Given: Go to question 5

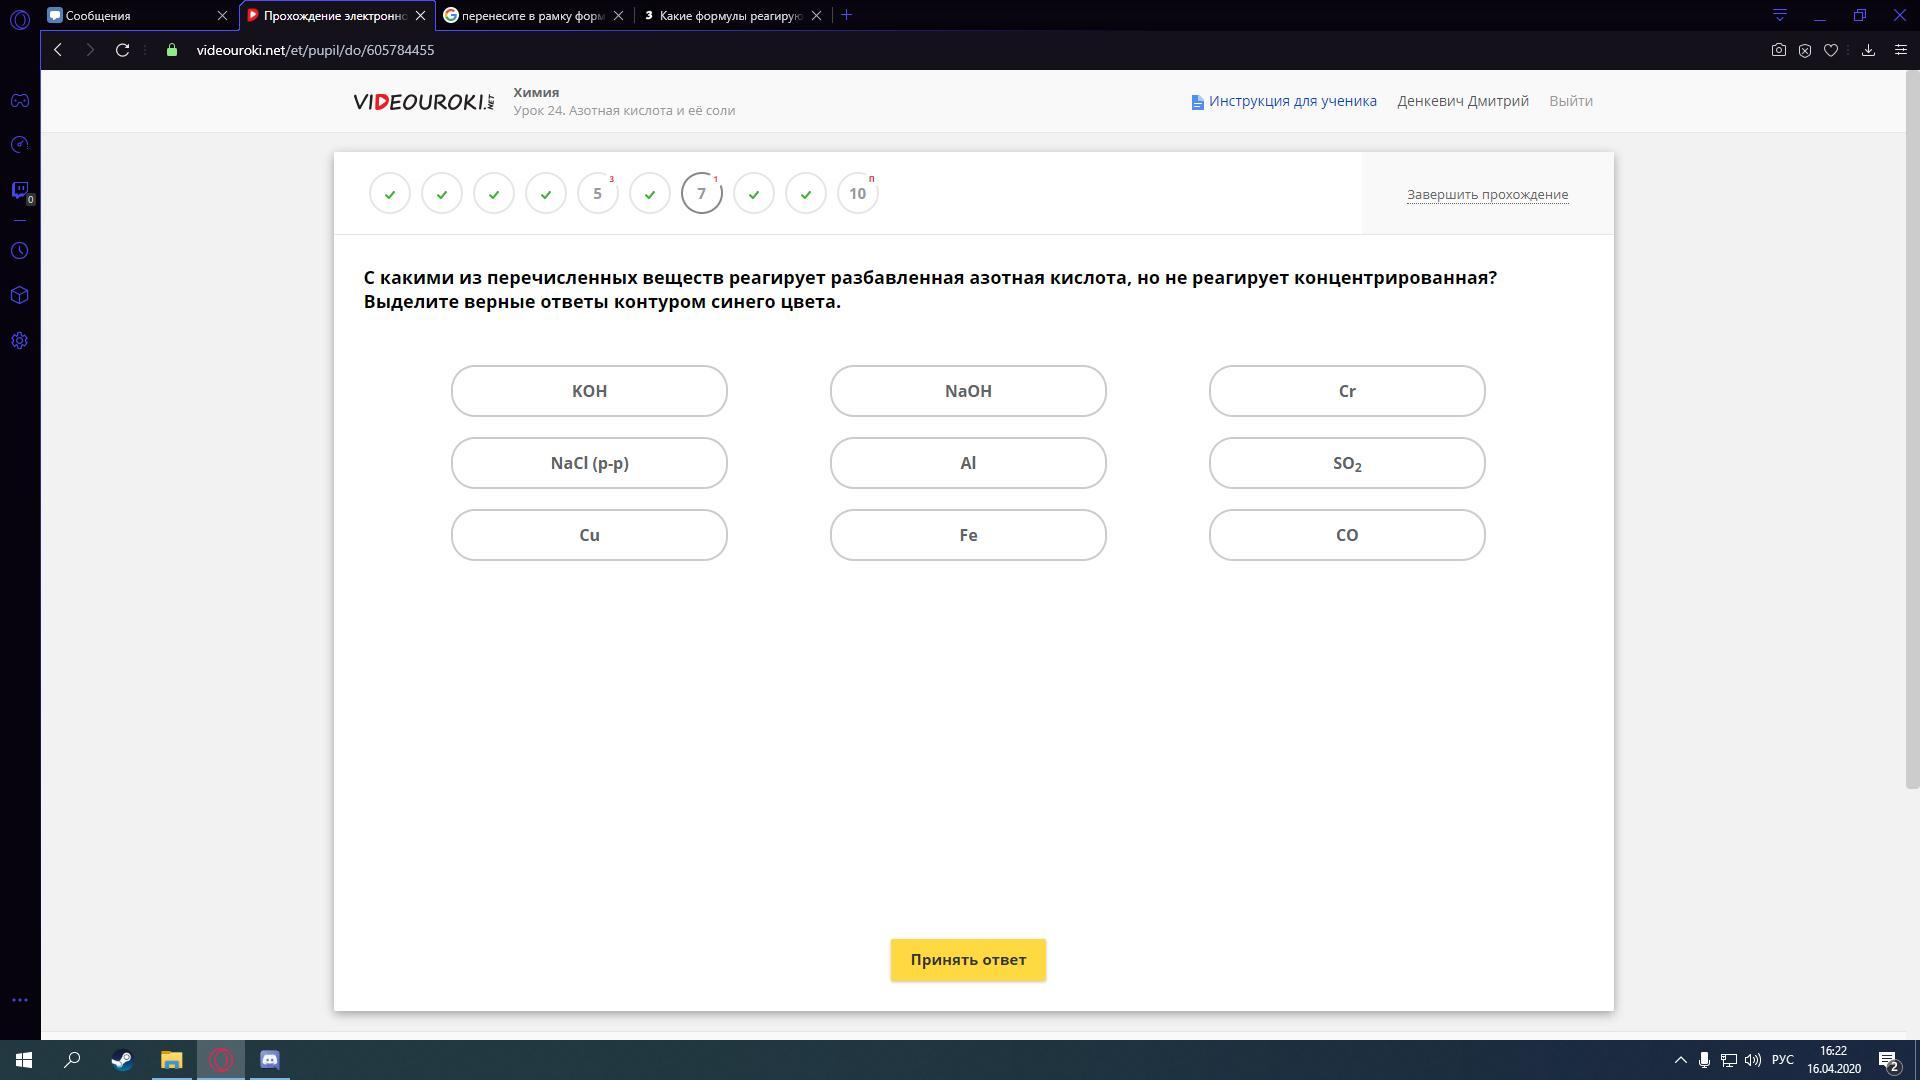Looking at the screenshot, I should (x=598, y=194).
